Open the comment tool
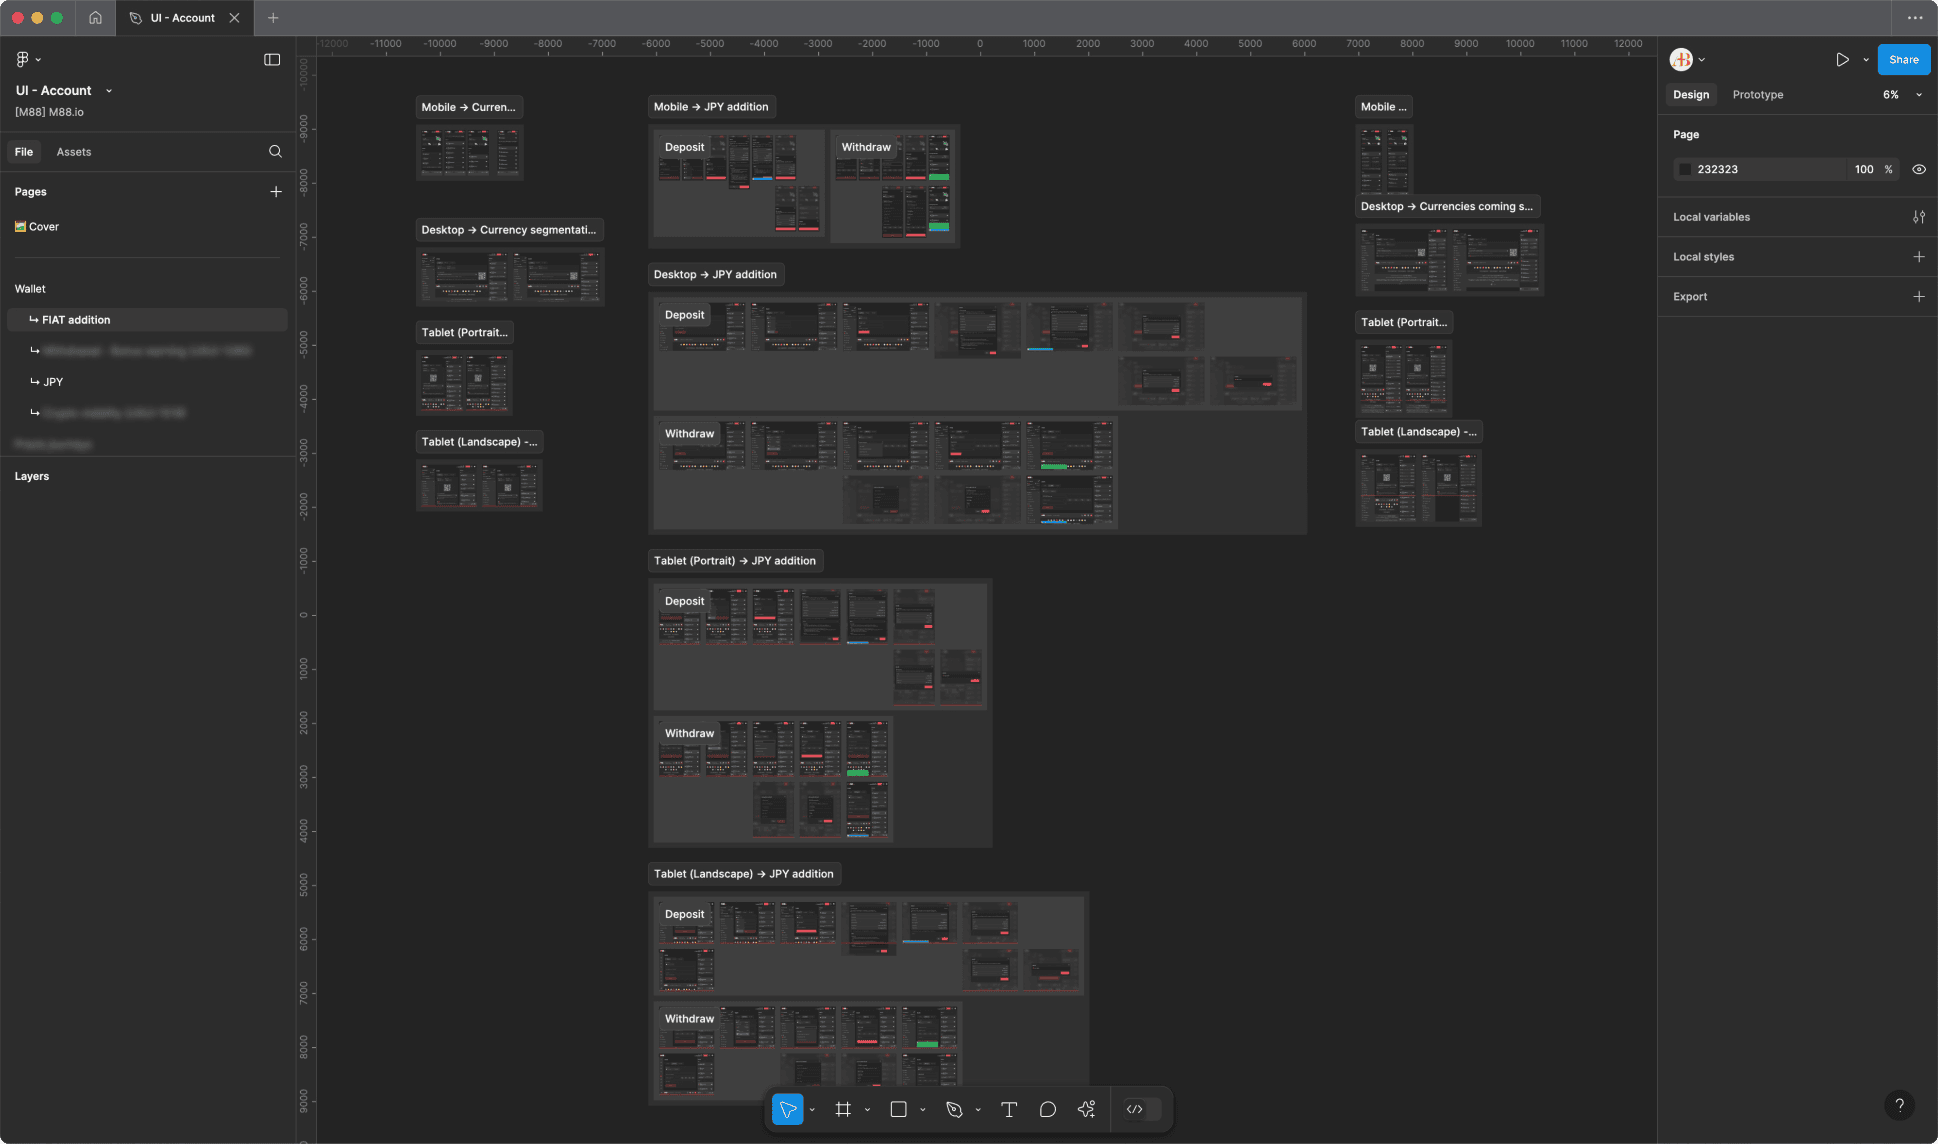This screenshot has width=1938, height=1144. (1047, 1109)
